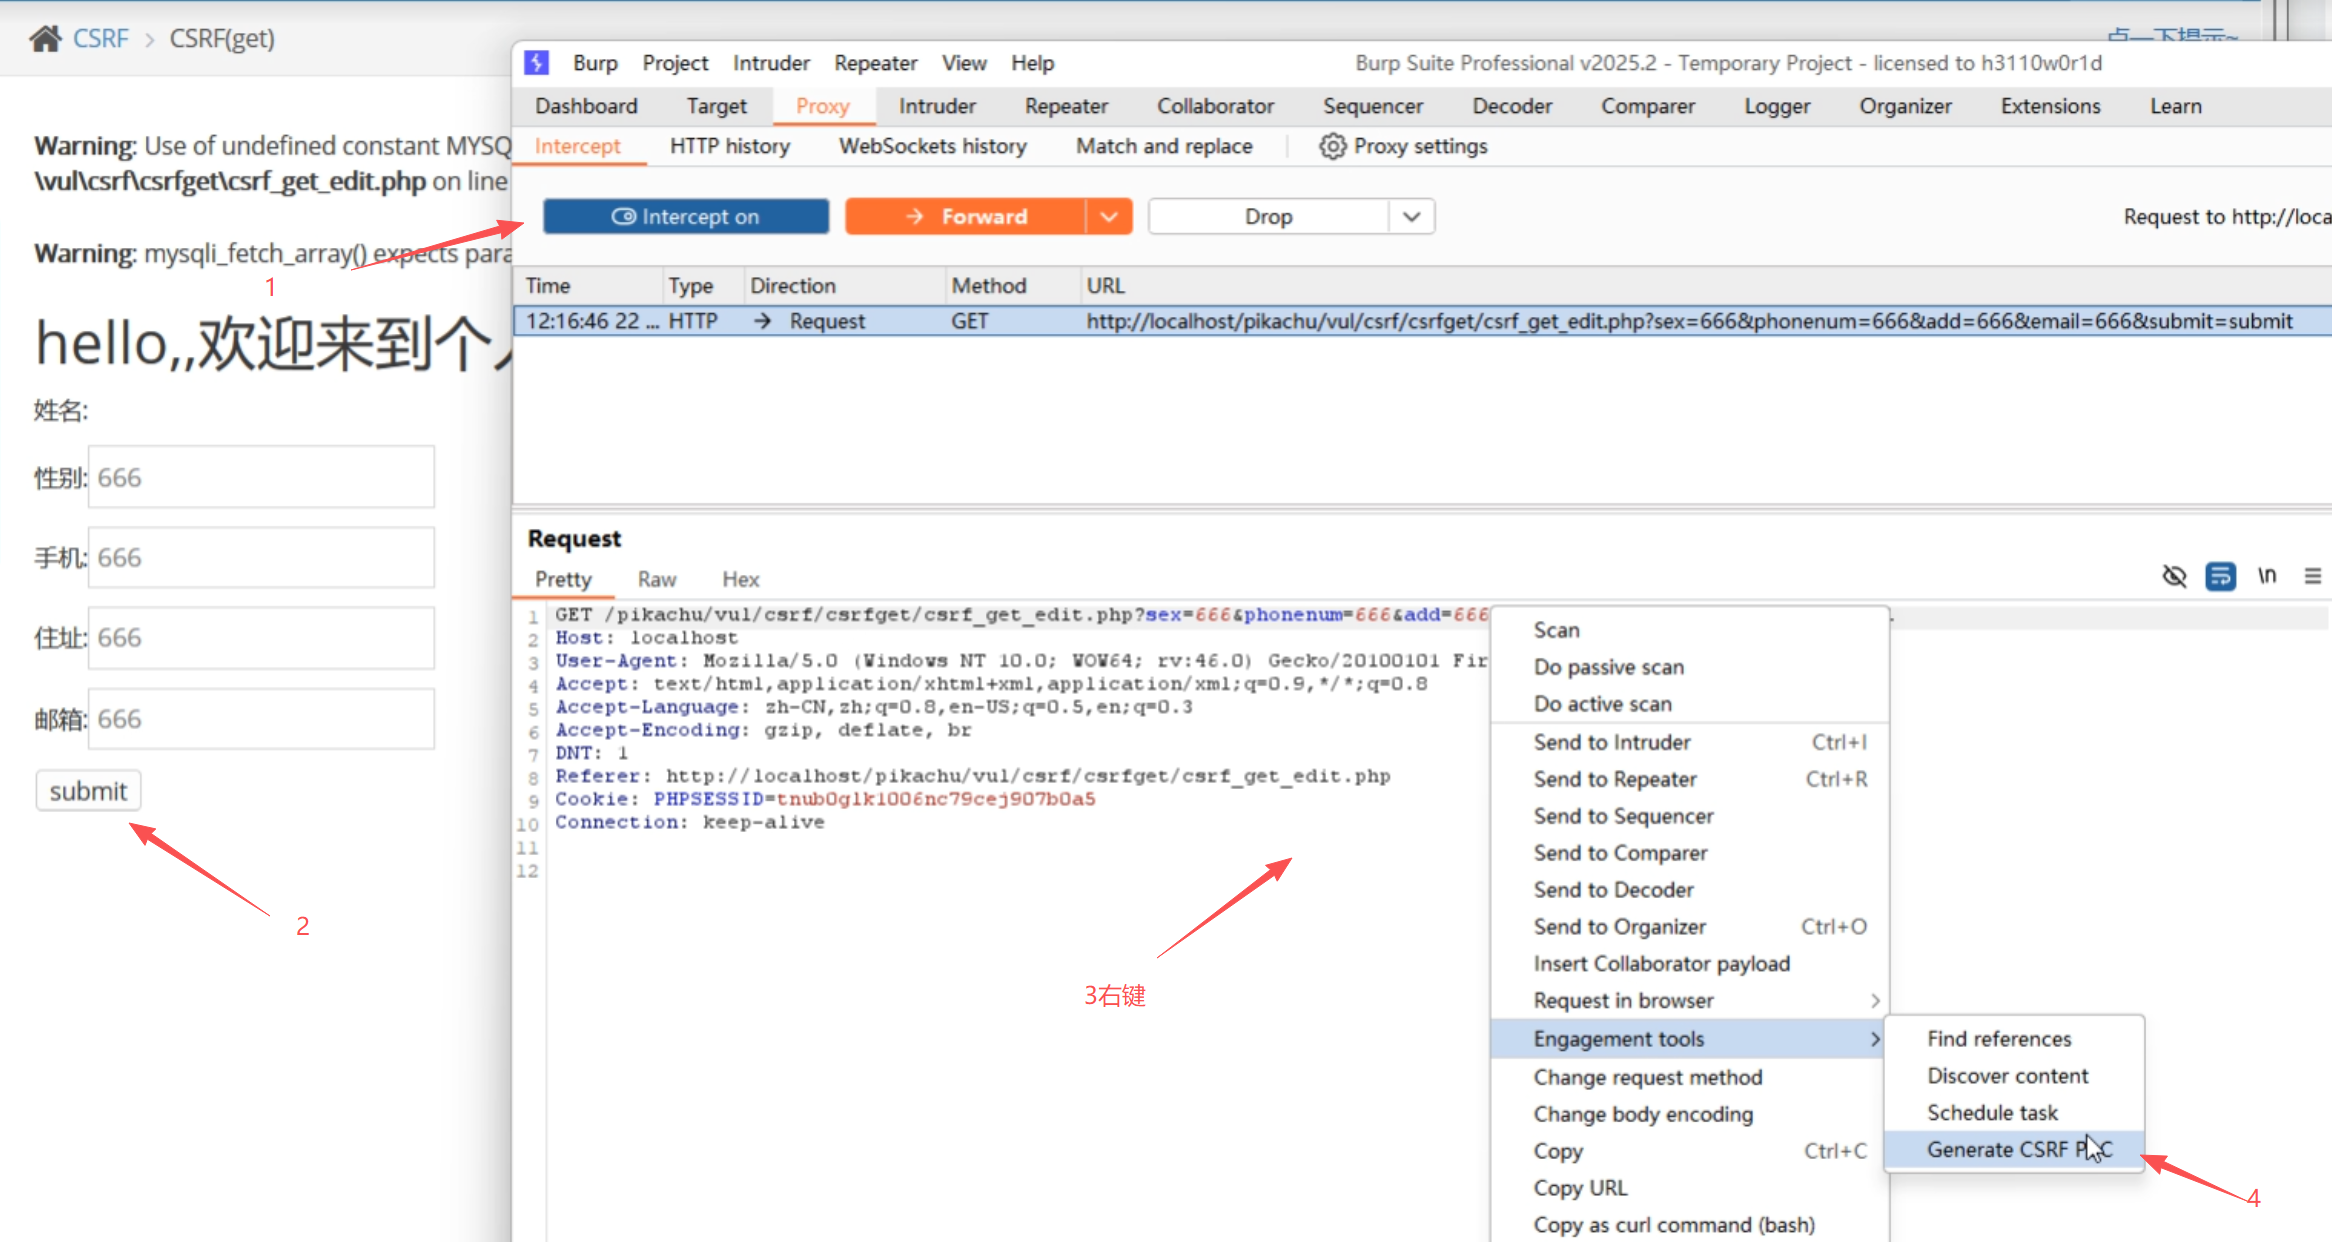Switch to the HTTP history tab

(x=729, y=146)
